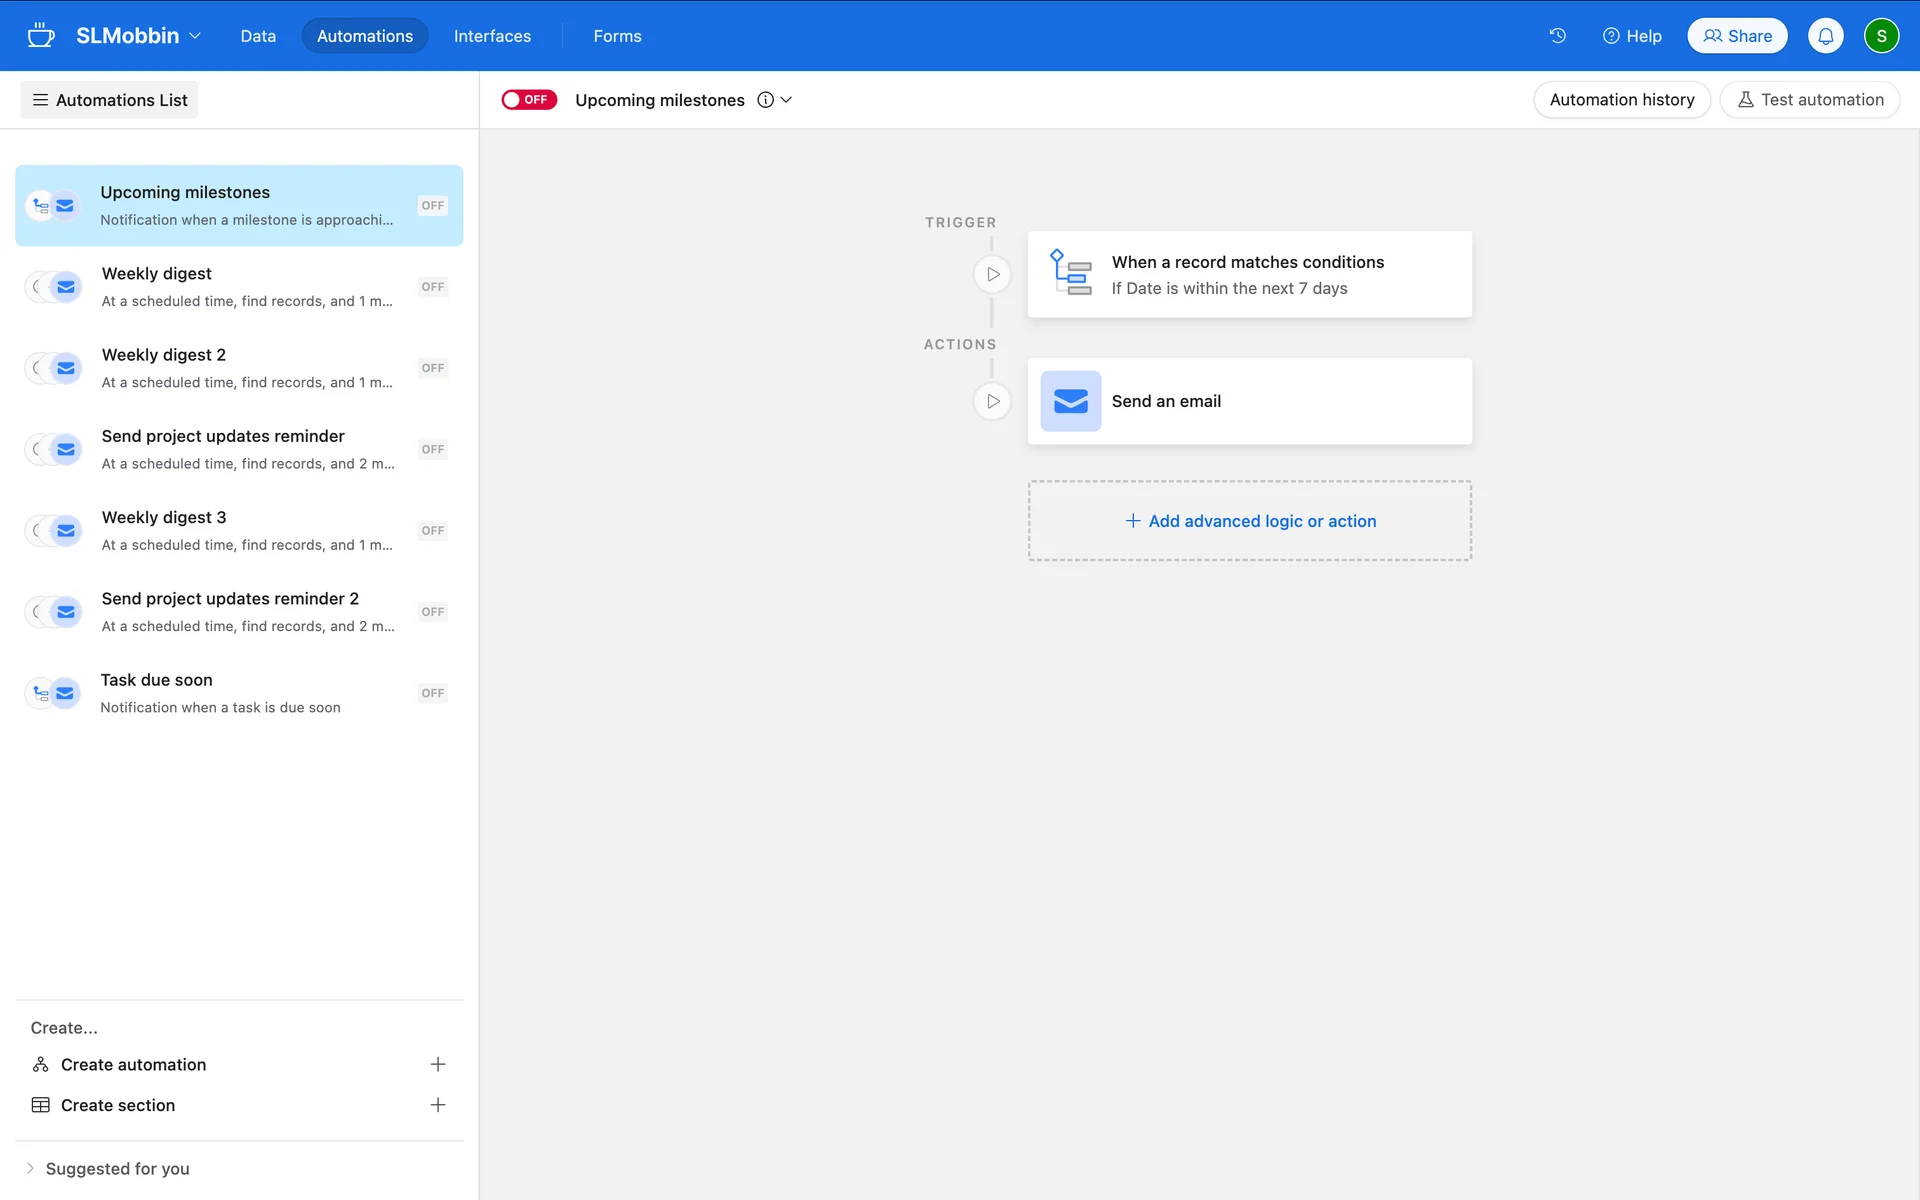1920x1200 pixels.
Task: Open the user avatar S
Action: pos(1881,36)
